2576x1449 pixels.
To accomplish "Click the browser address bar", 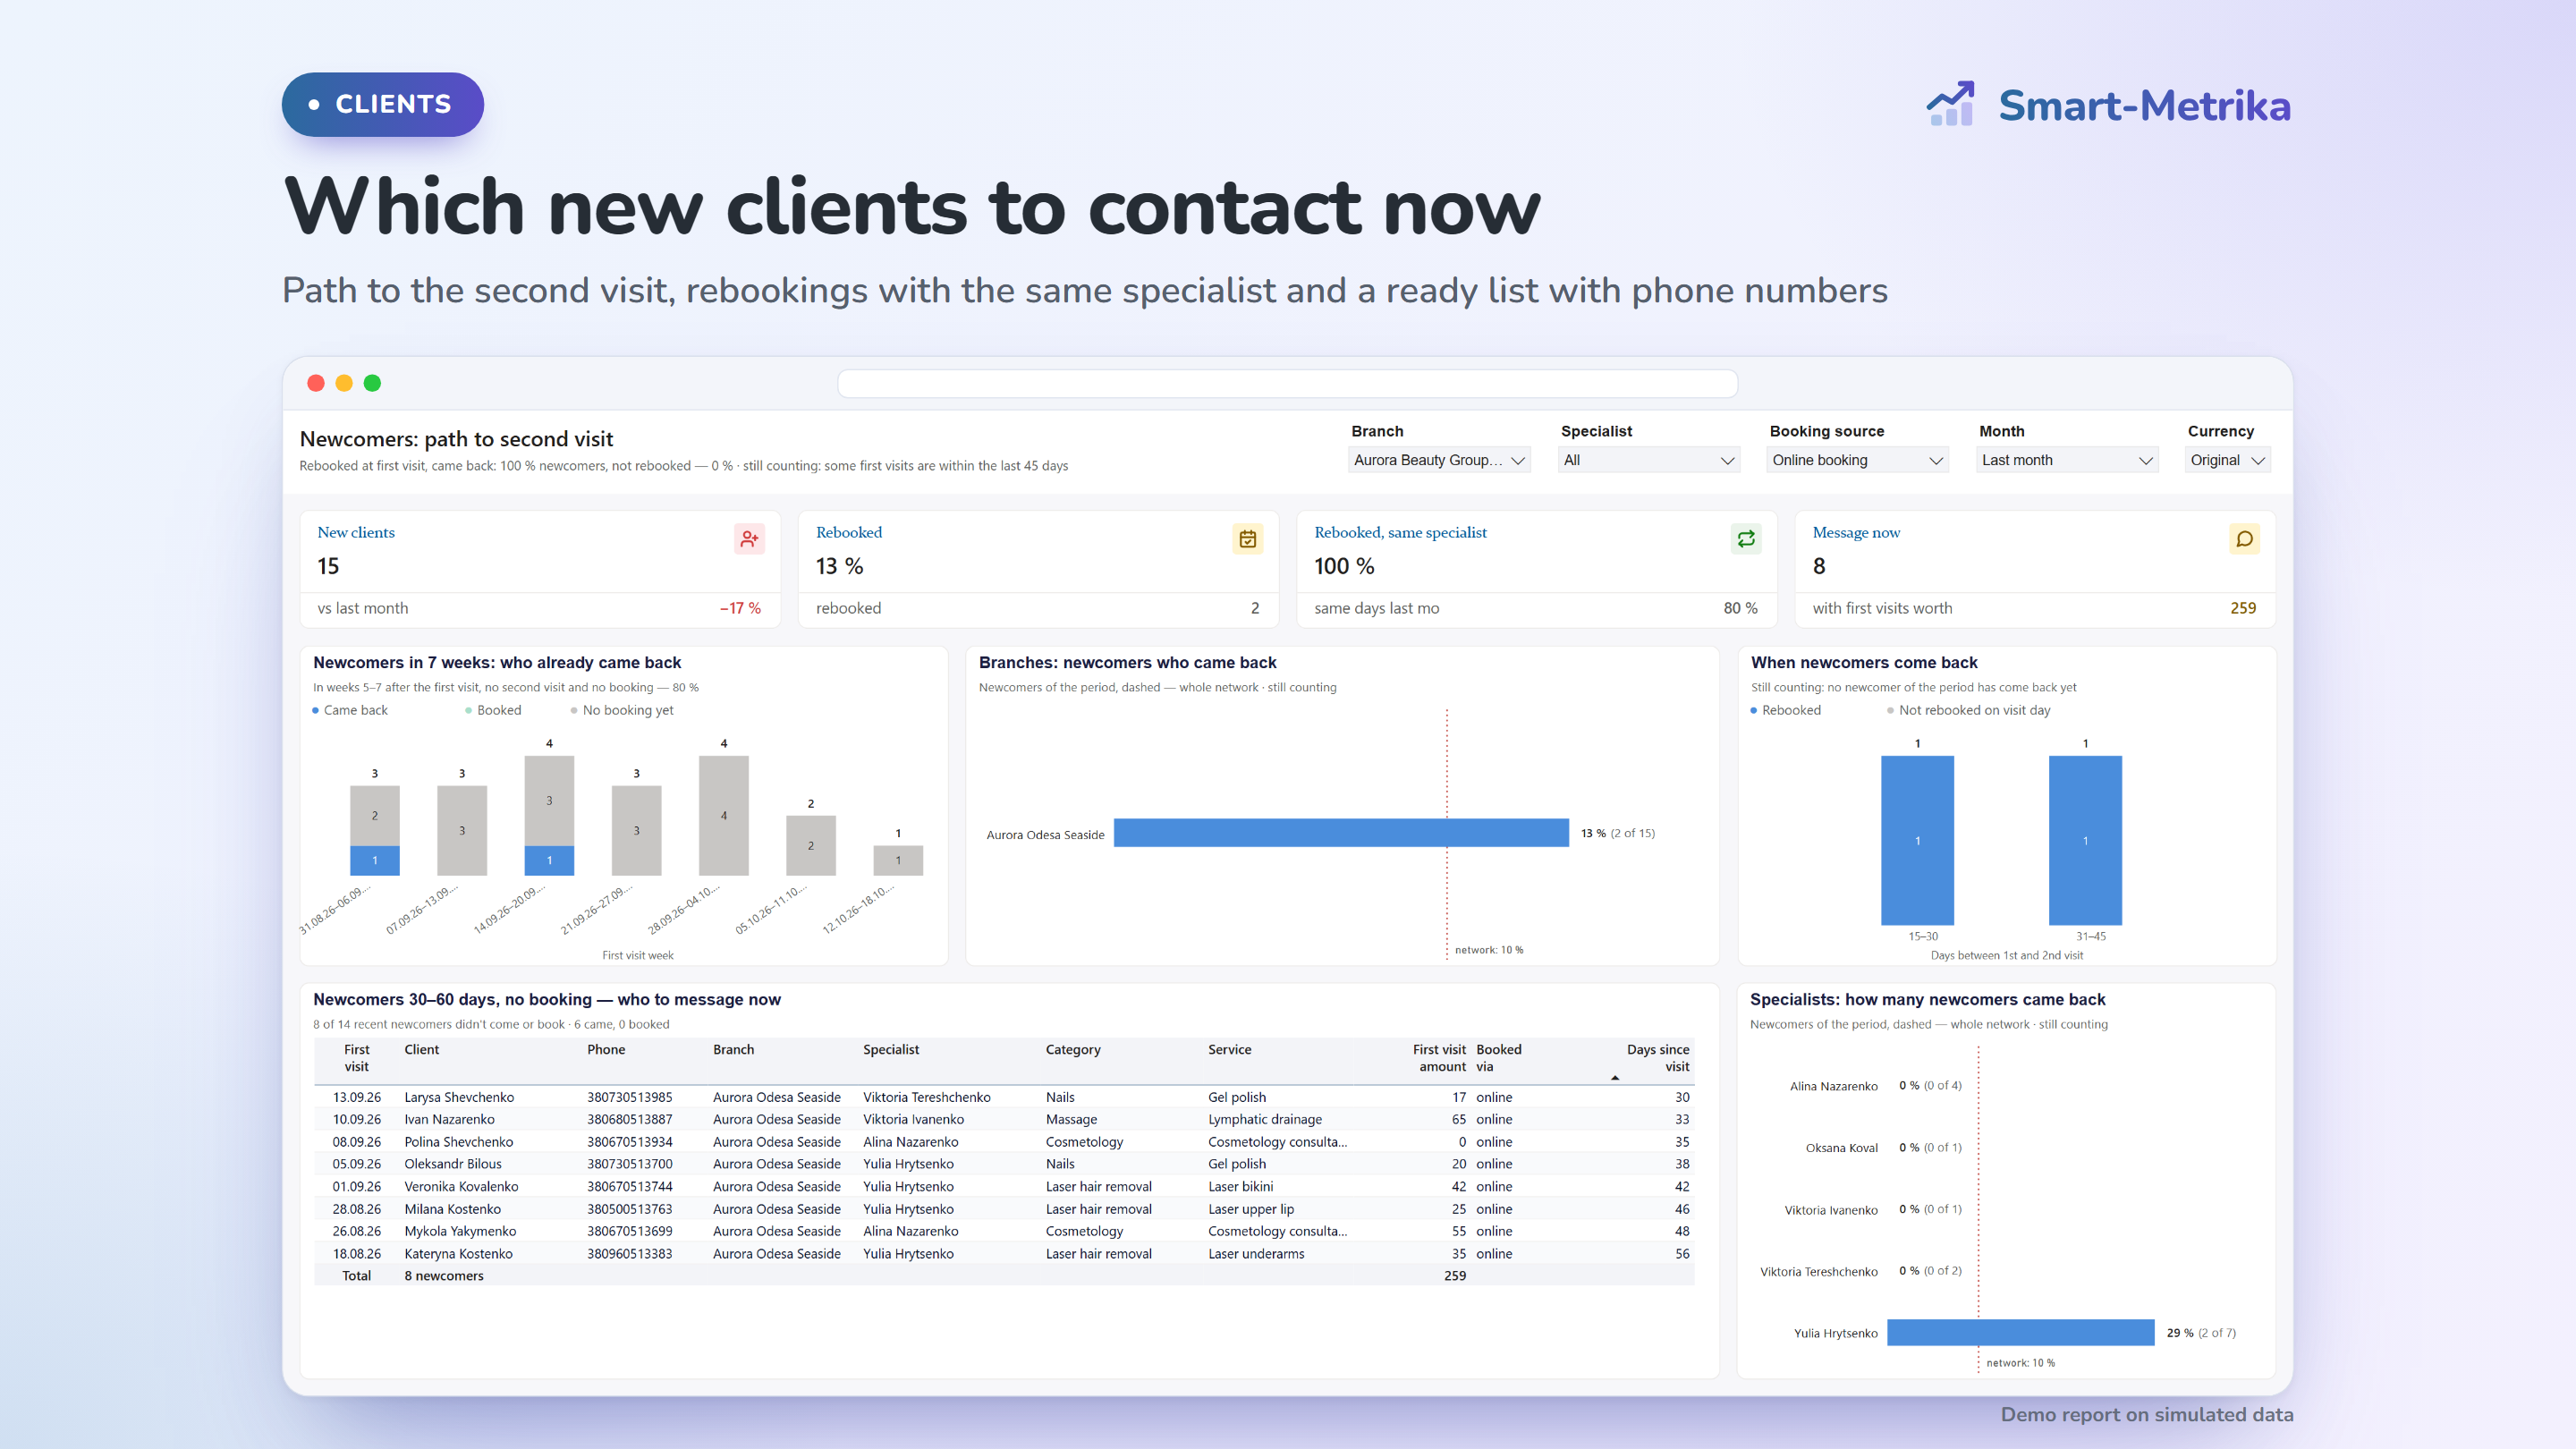I will click(x=1287, y=383).
